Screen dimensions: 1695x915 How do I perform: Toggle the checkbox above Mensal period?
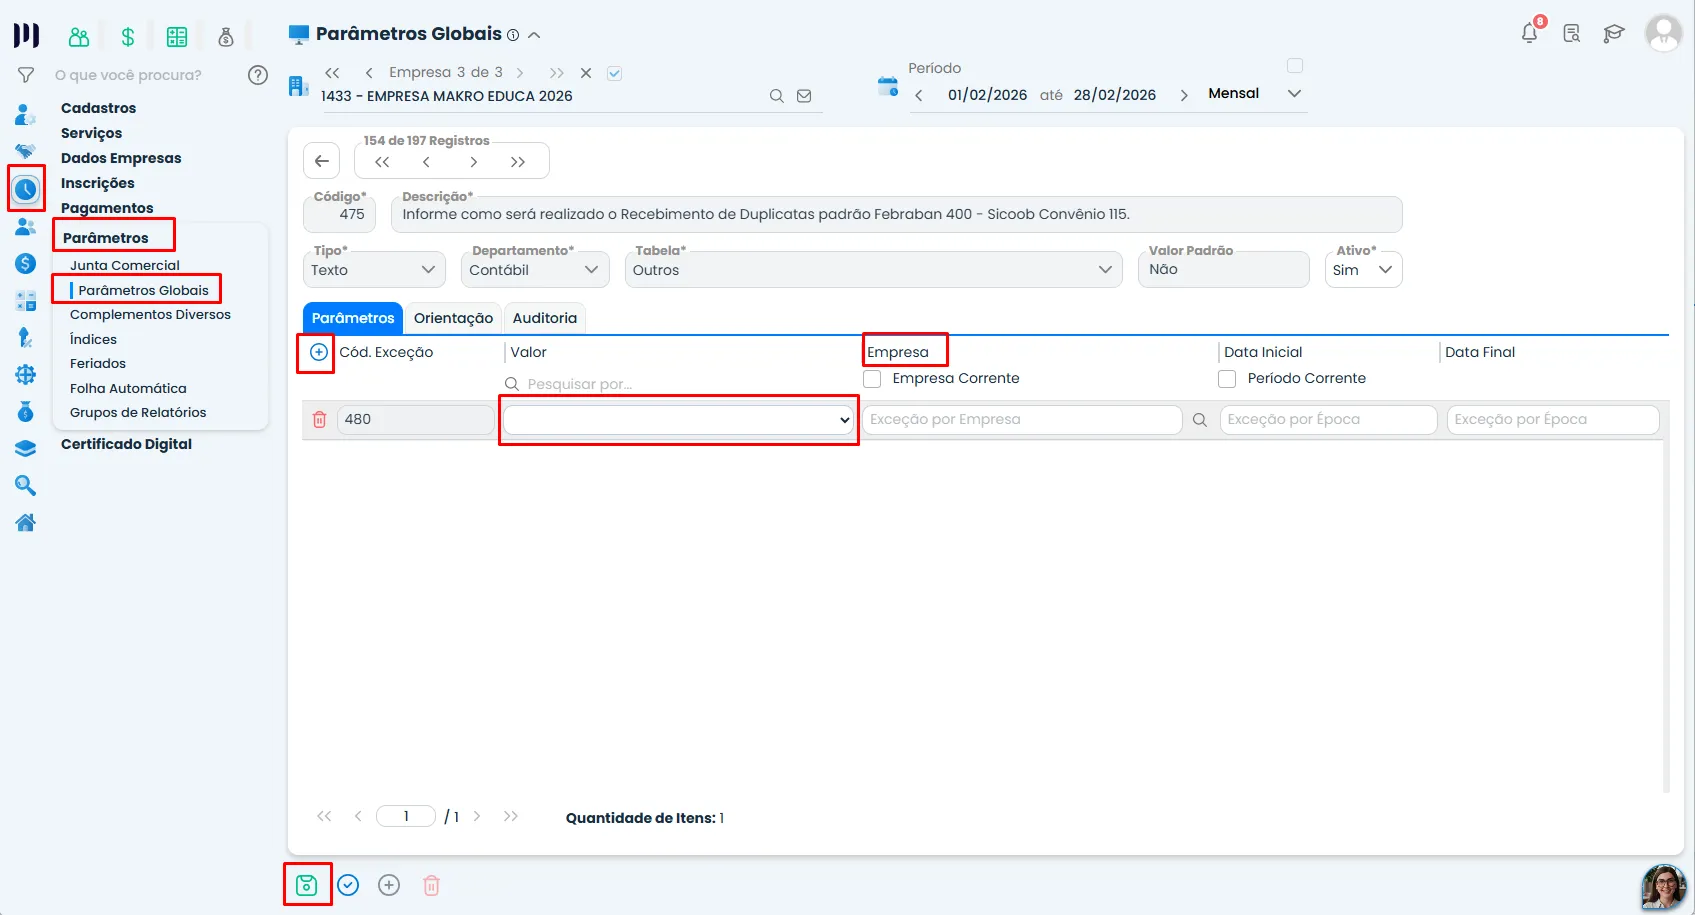pos(1295,66)
